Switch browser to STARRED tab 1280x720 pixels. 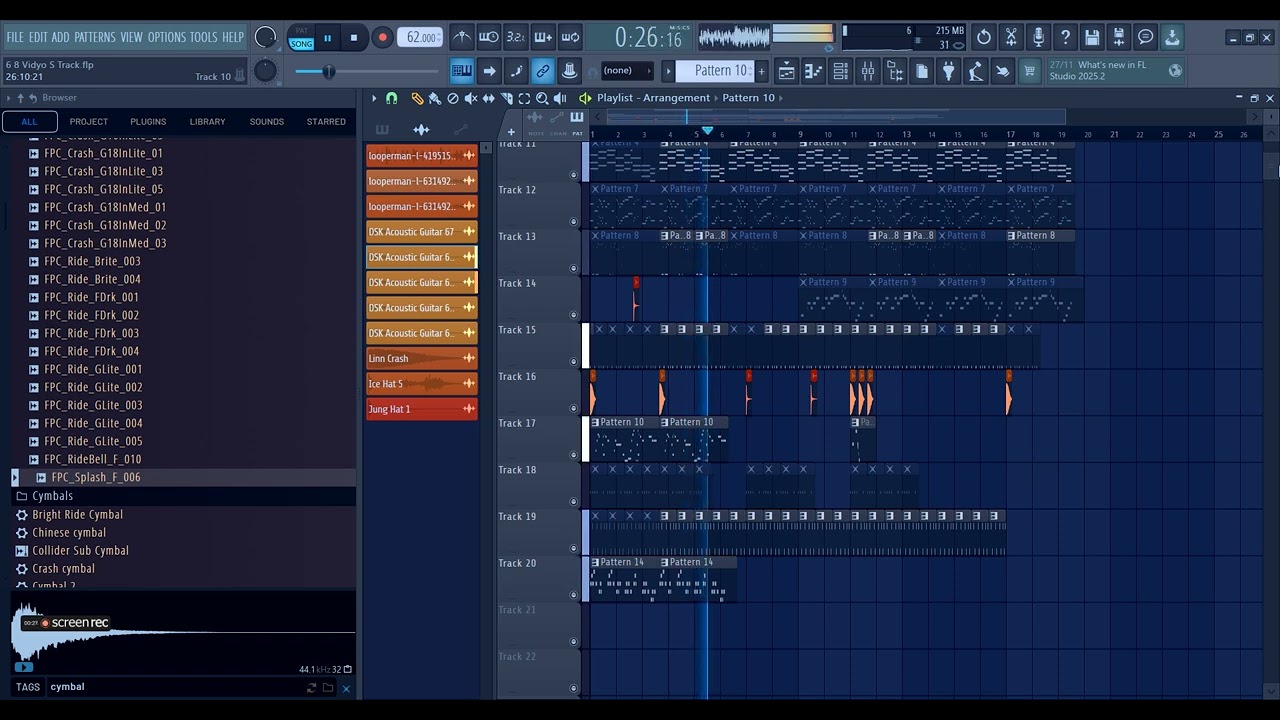click(x=326, y=122)
